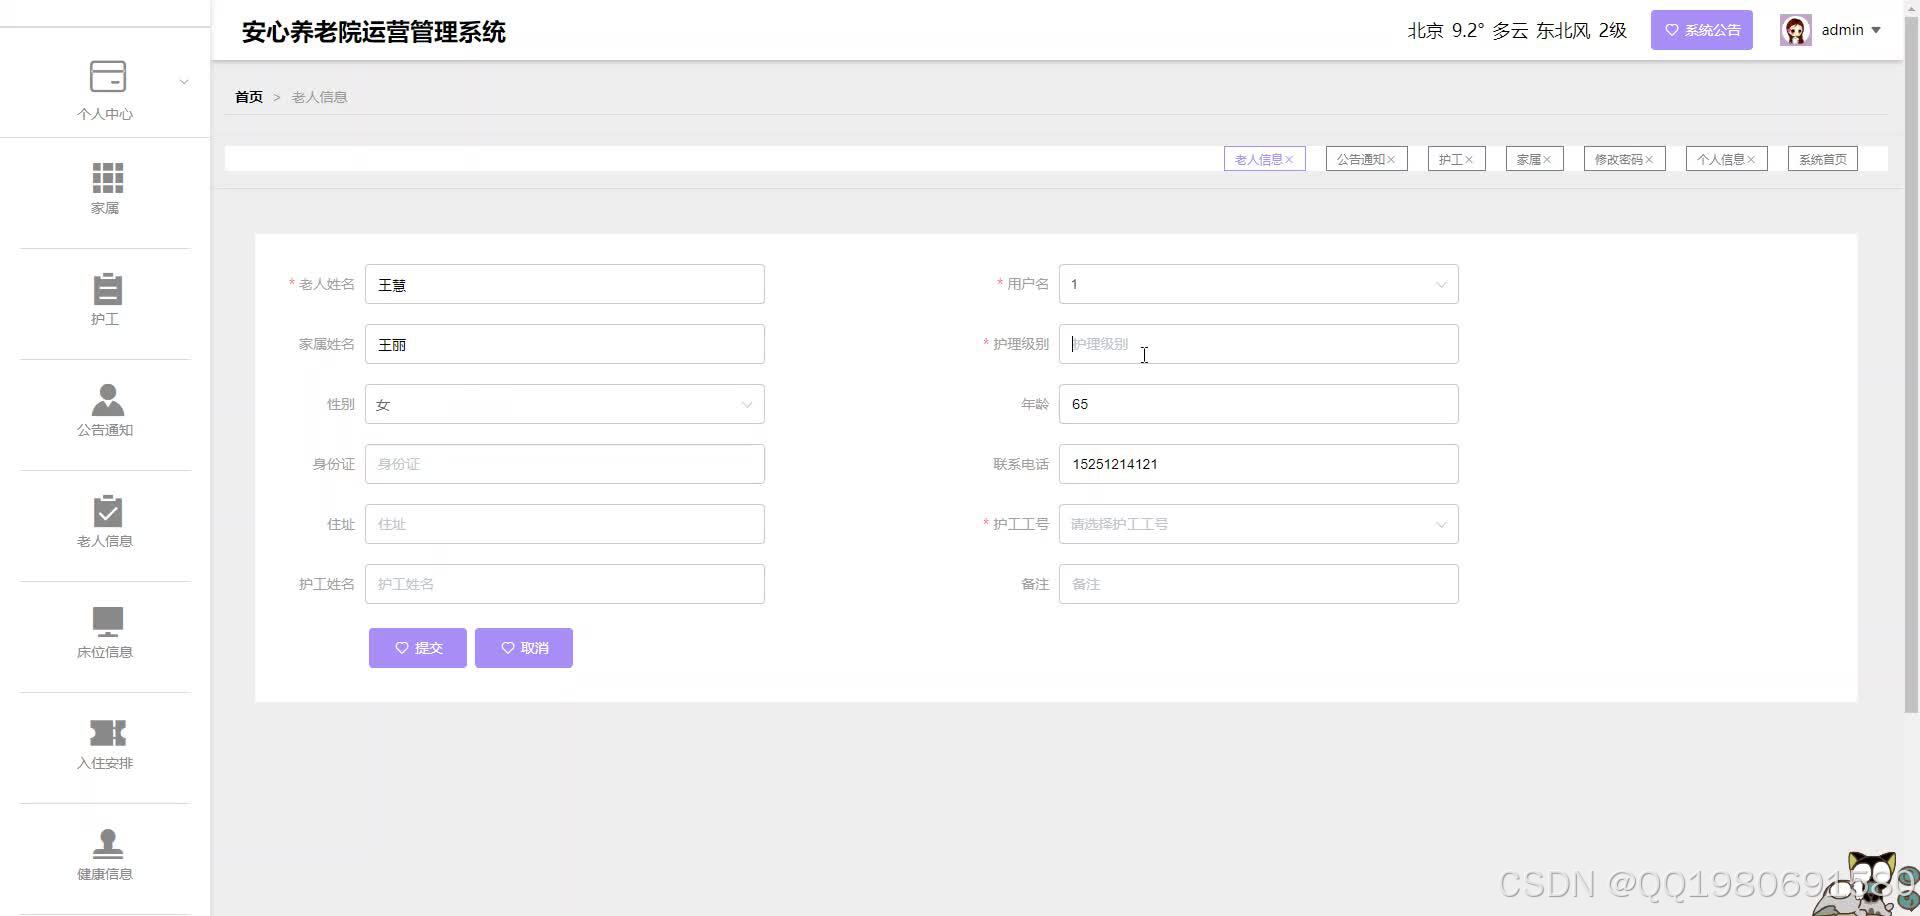Open the 护工工号 select dropdown

(1259, 524)
